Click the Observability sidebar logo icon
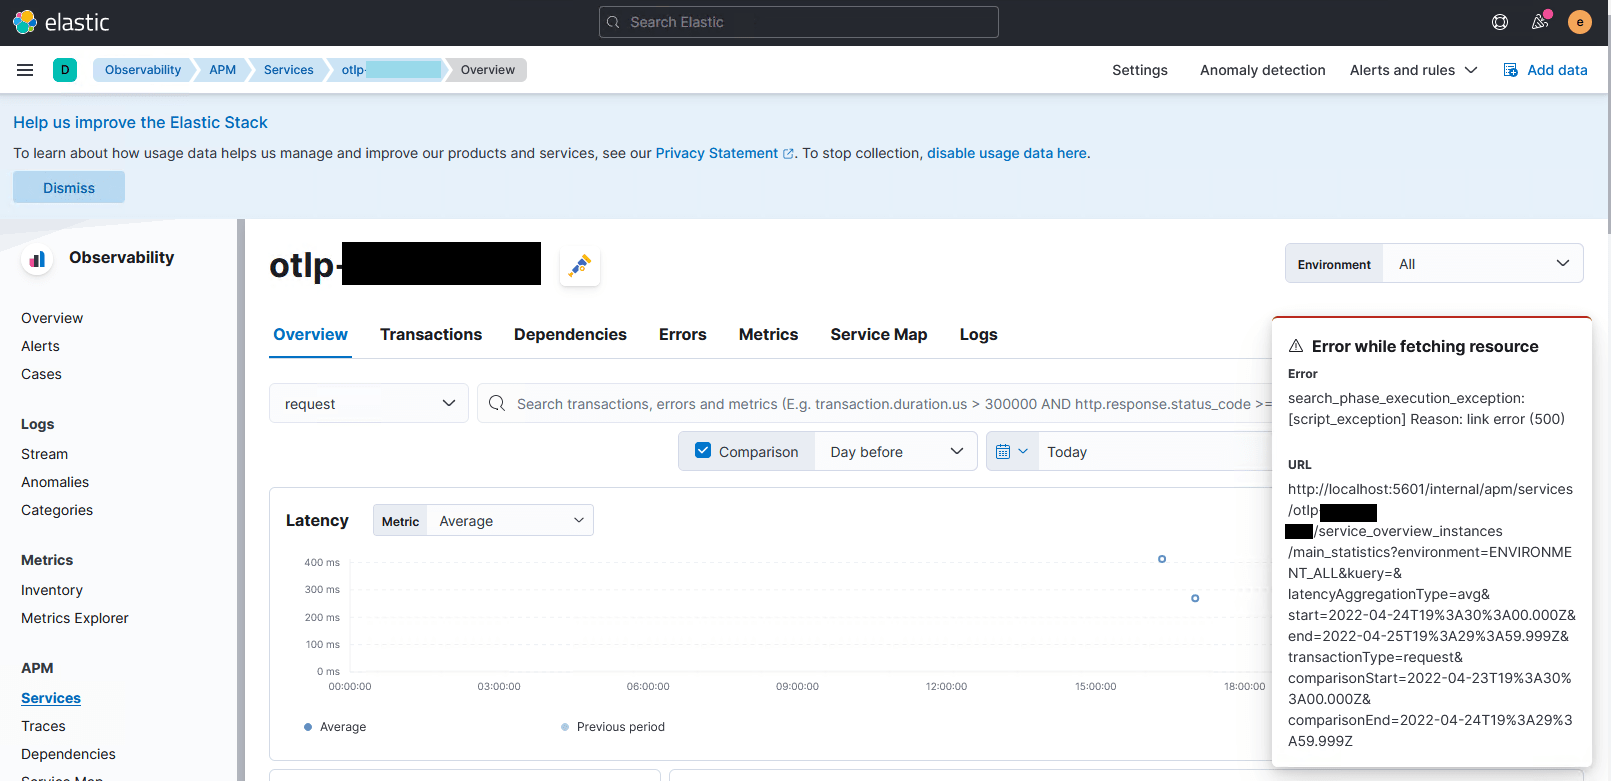This screenshot has width=1611, height=781. coord(37,260)
